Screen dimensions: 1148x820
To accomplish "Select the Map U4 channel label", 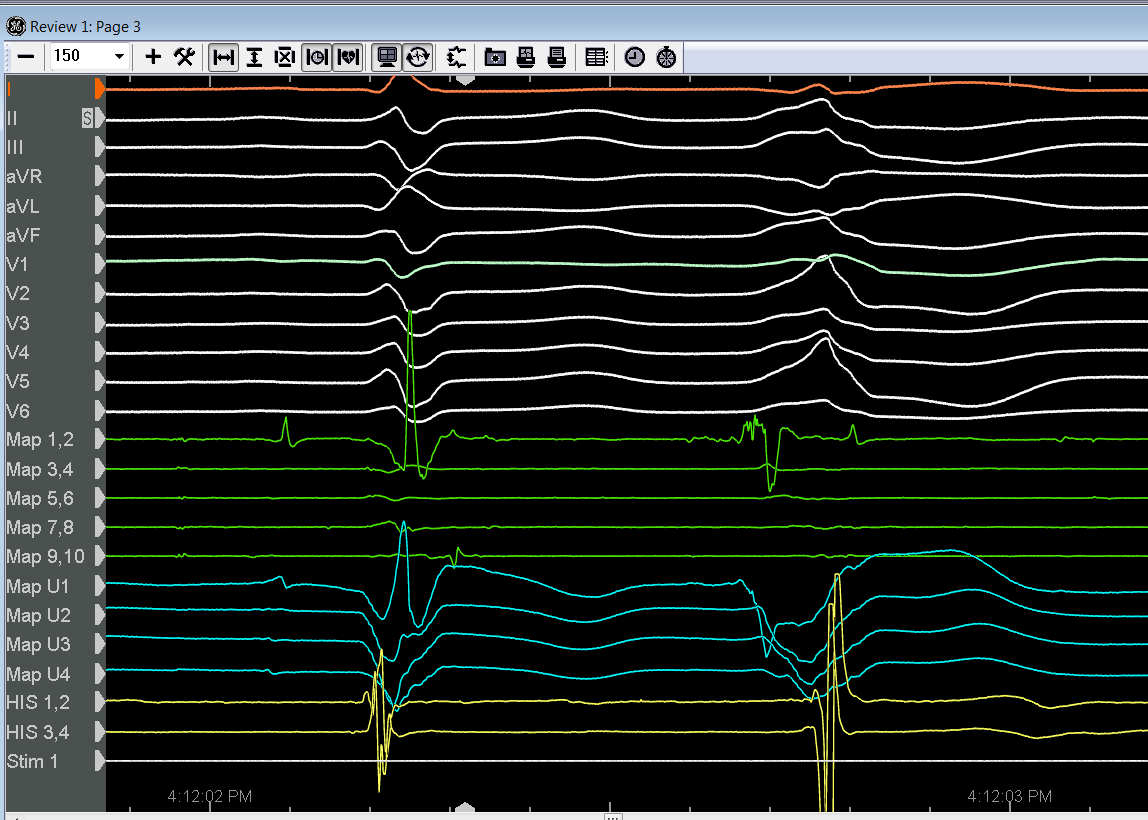I will pyautogui.click(x=38, y=674).
